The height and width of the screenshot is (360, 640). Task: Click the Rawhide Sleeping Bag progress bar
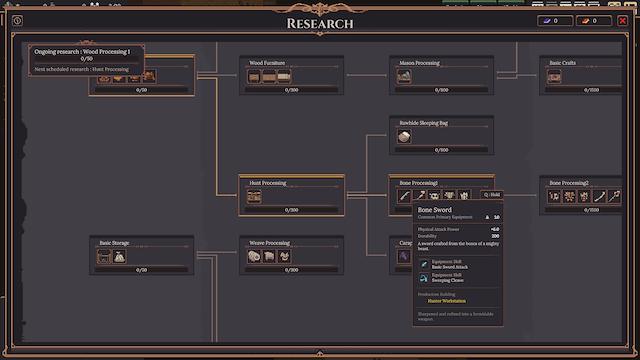(441, 150)
